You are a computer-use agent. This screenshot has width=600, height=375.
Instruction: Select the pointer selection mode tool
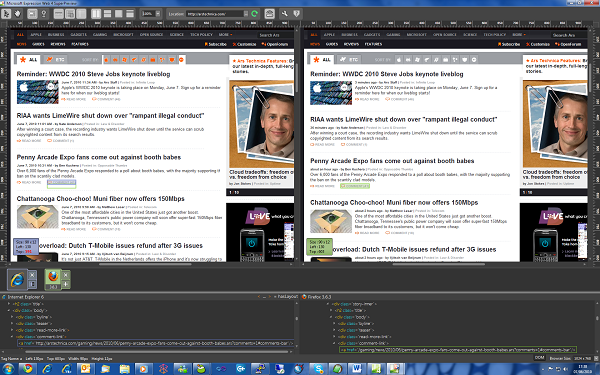click(x=6, y=14)
